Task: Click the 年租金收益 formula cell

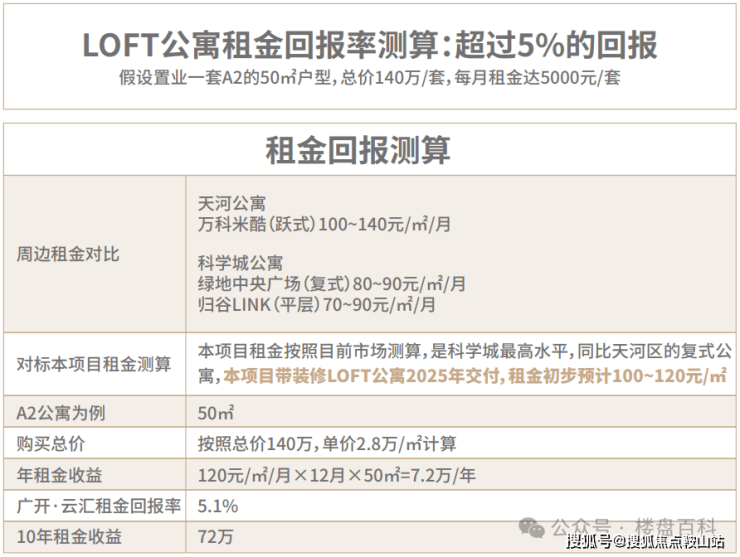Action: (x=336, y=475)
